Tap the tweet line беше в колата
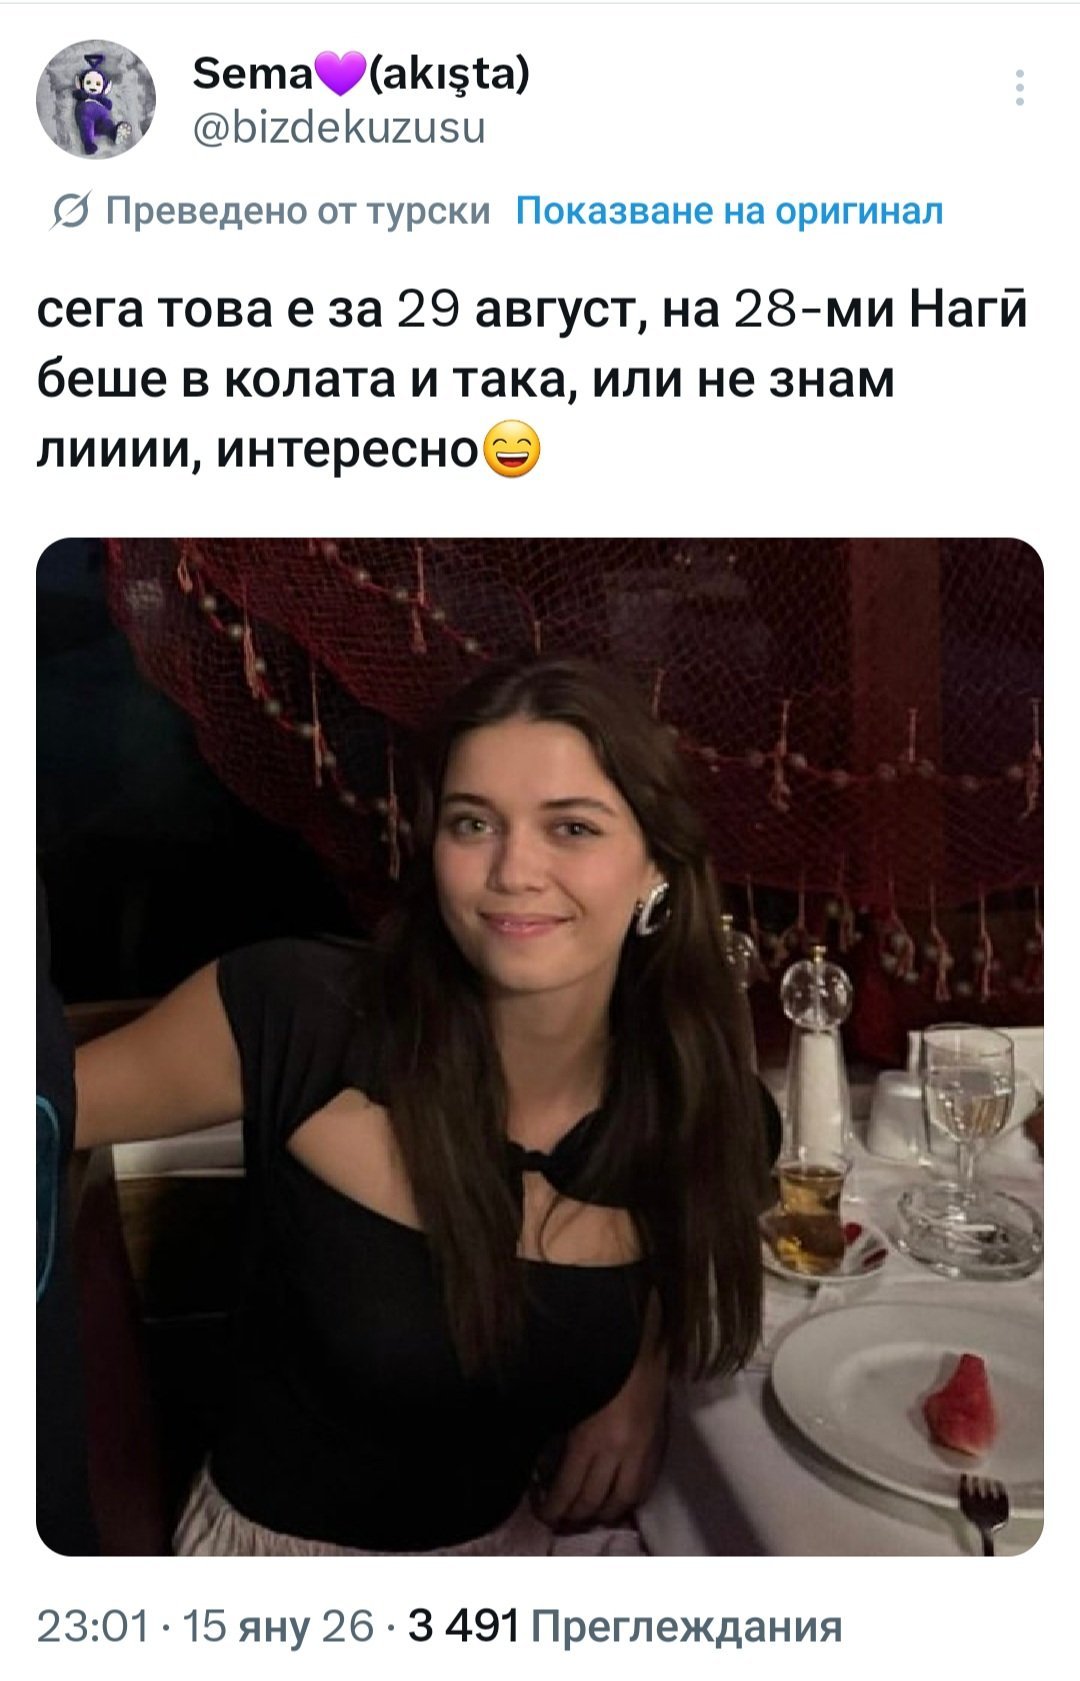The image size is (1080, 1681). pos(465,379)
